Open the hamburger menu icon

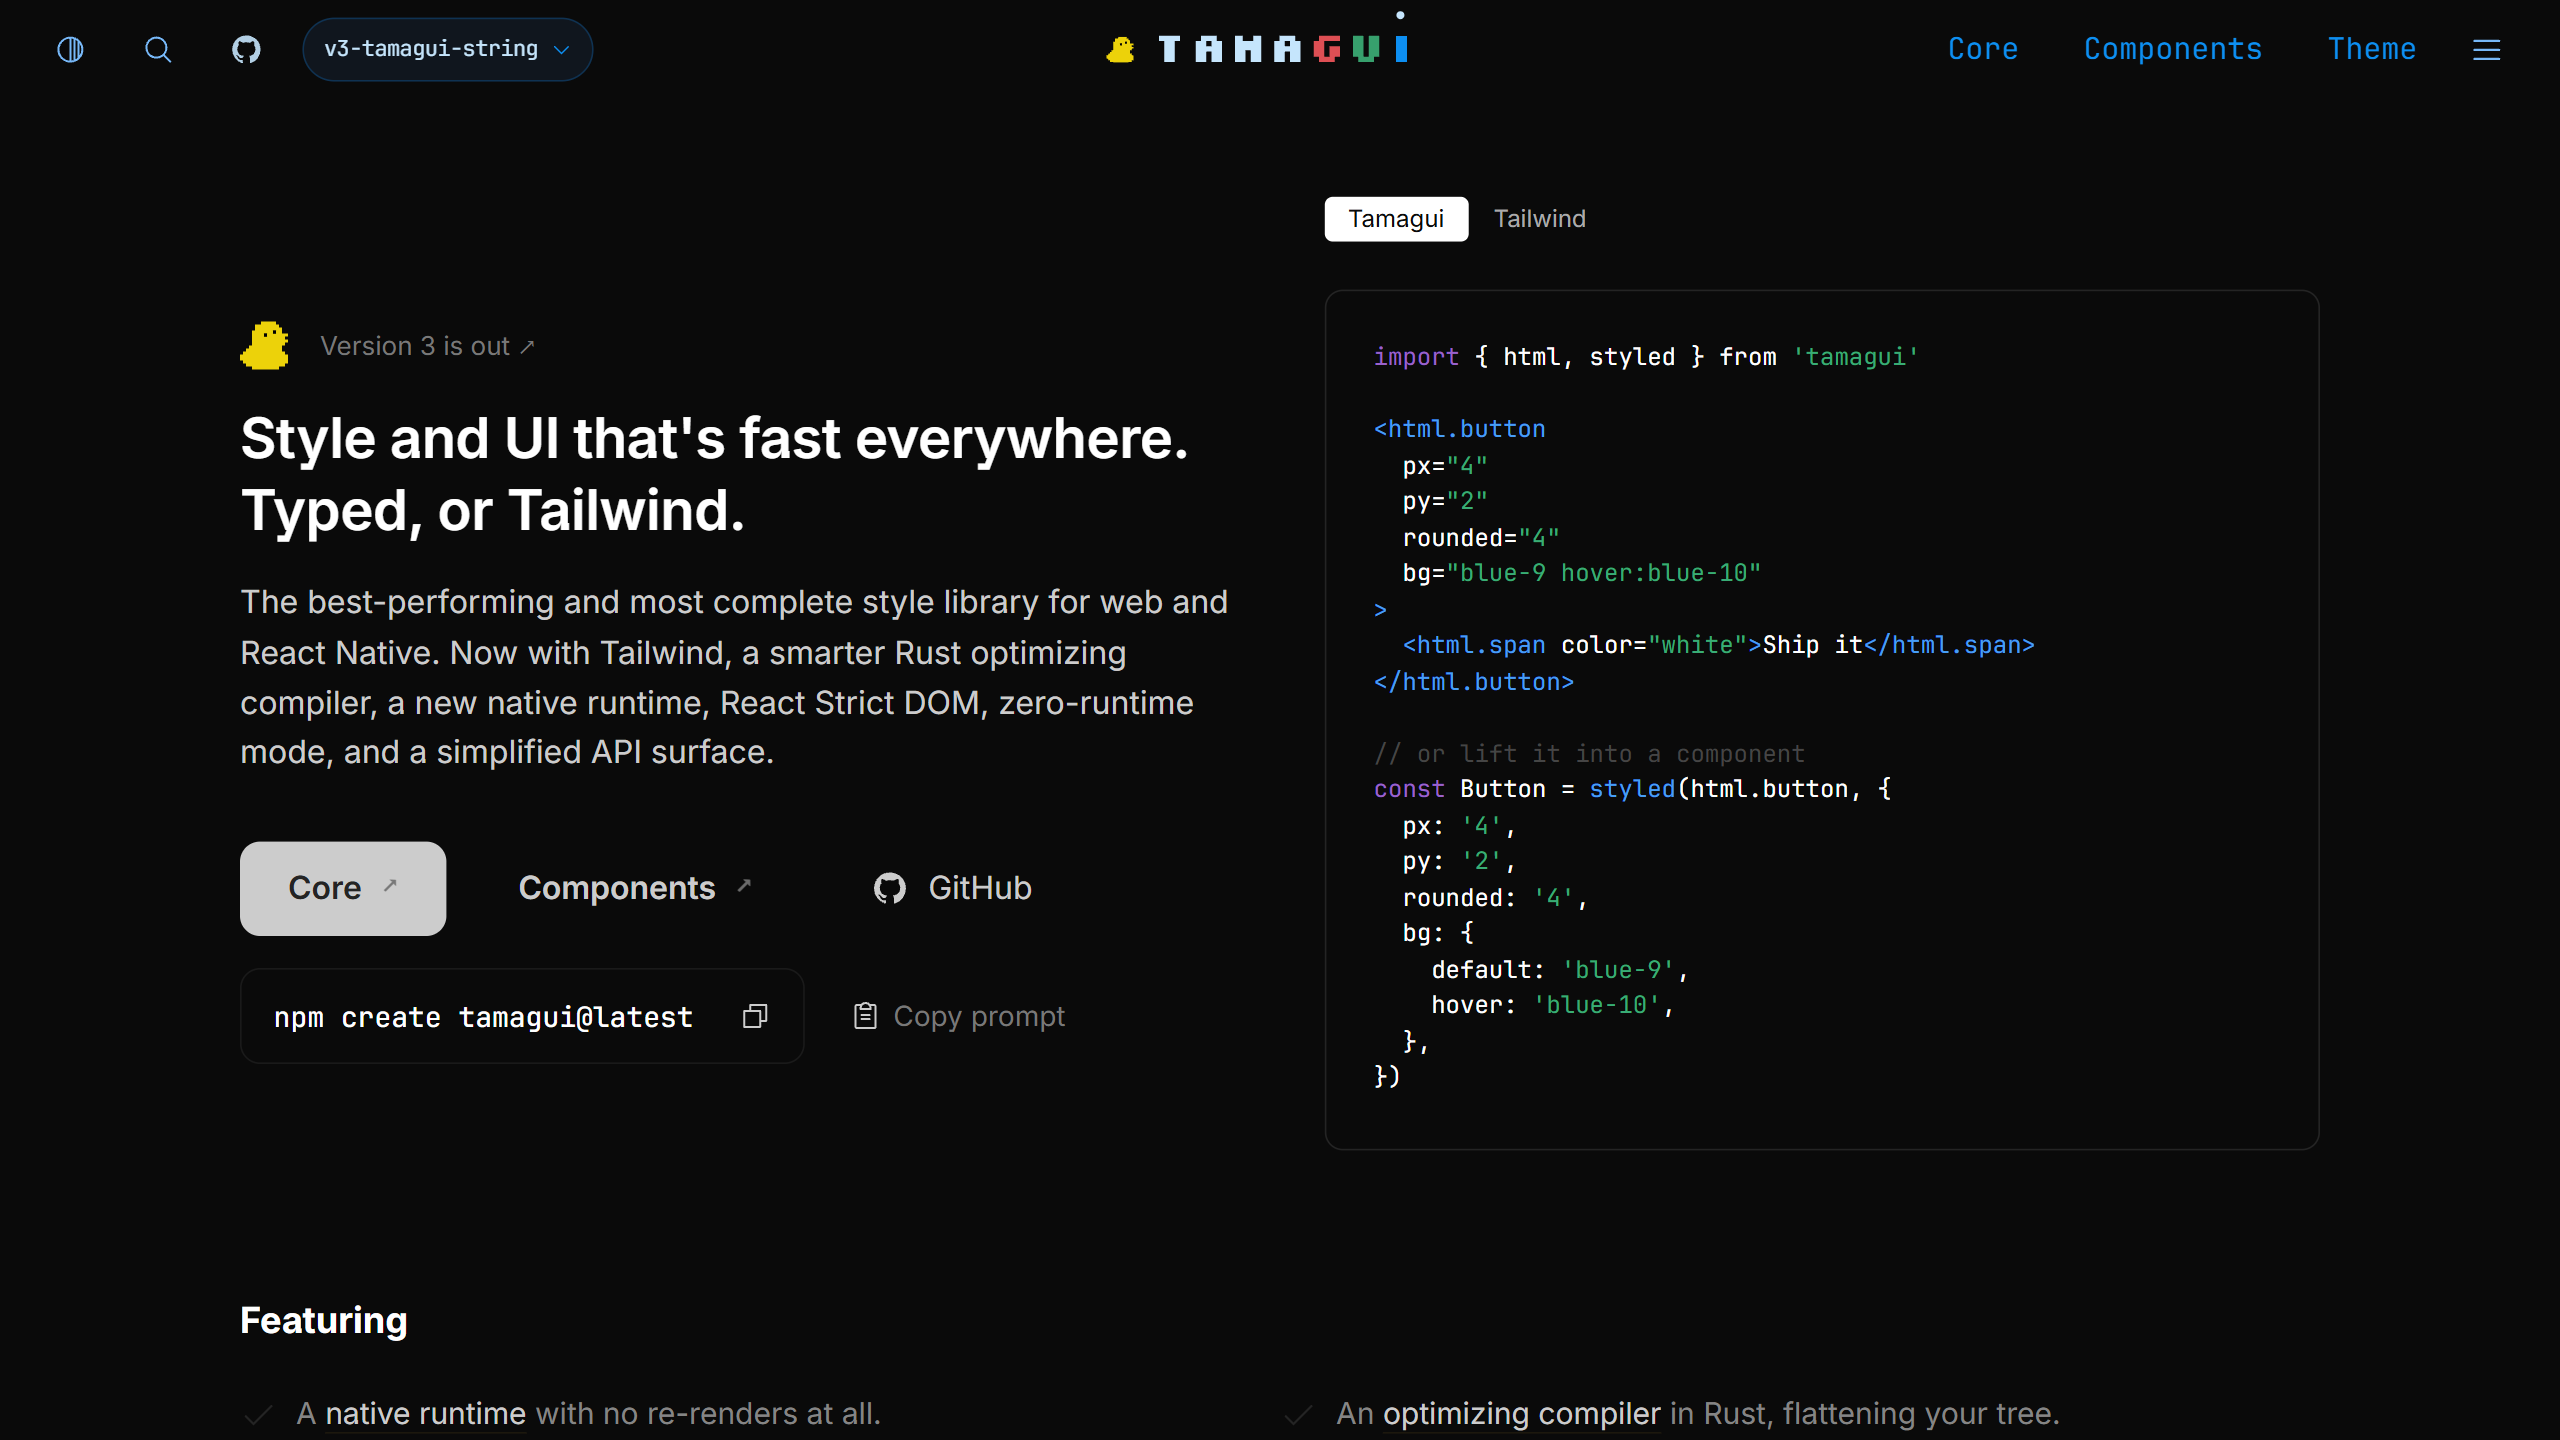click(2486, 50)
